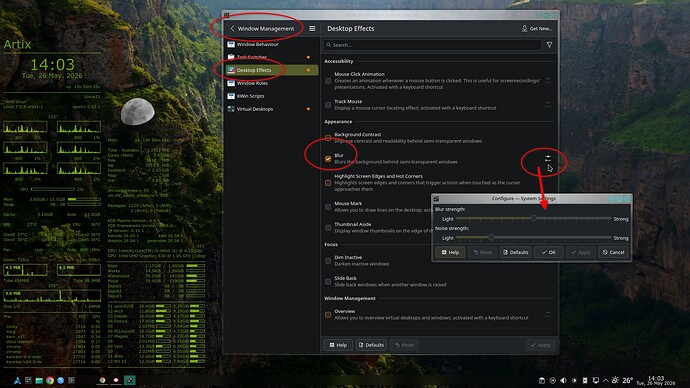Screen dimensions: 690x388
Task: Open the hamburger menu beside Window Management
Action: pyautogui.click(x=312, y=29)
